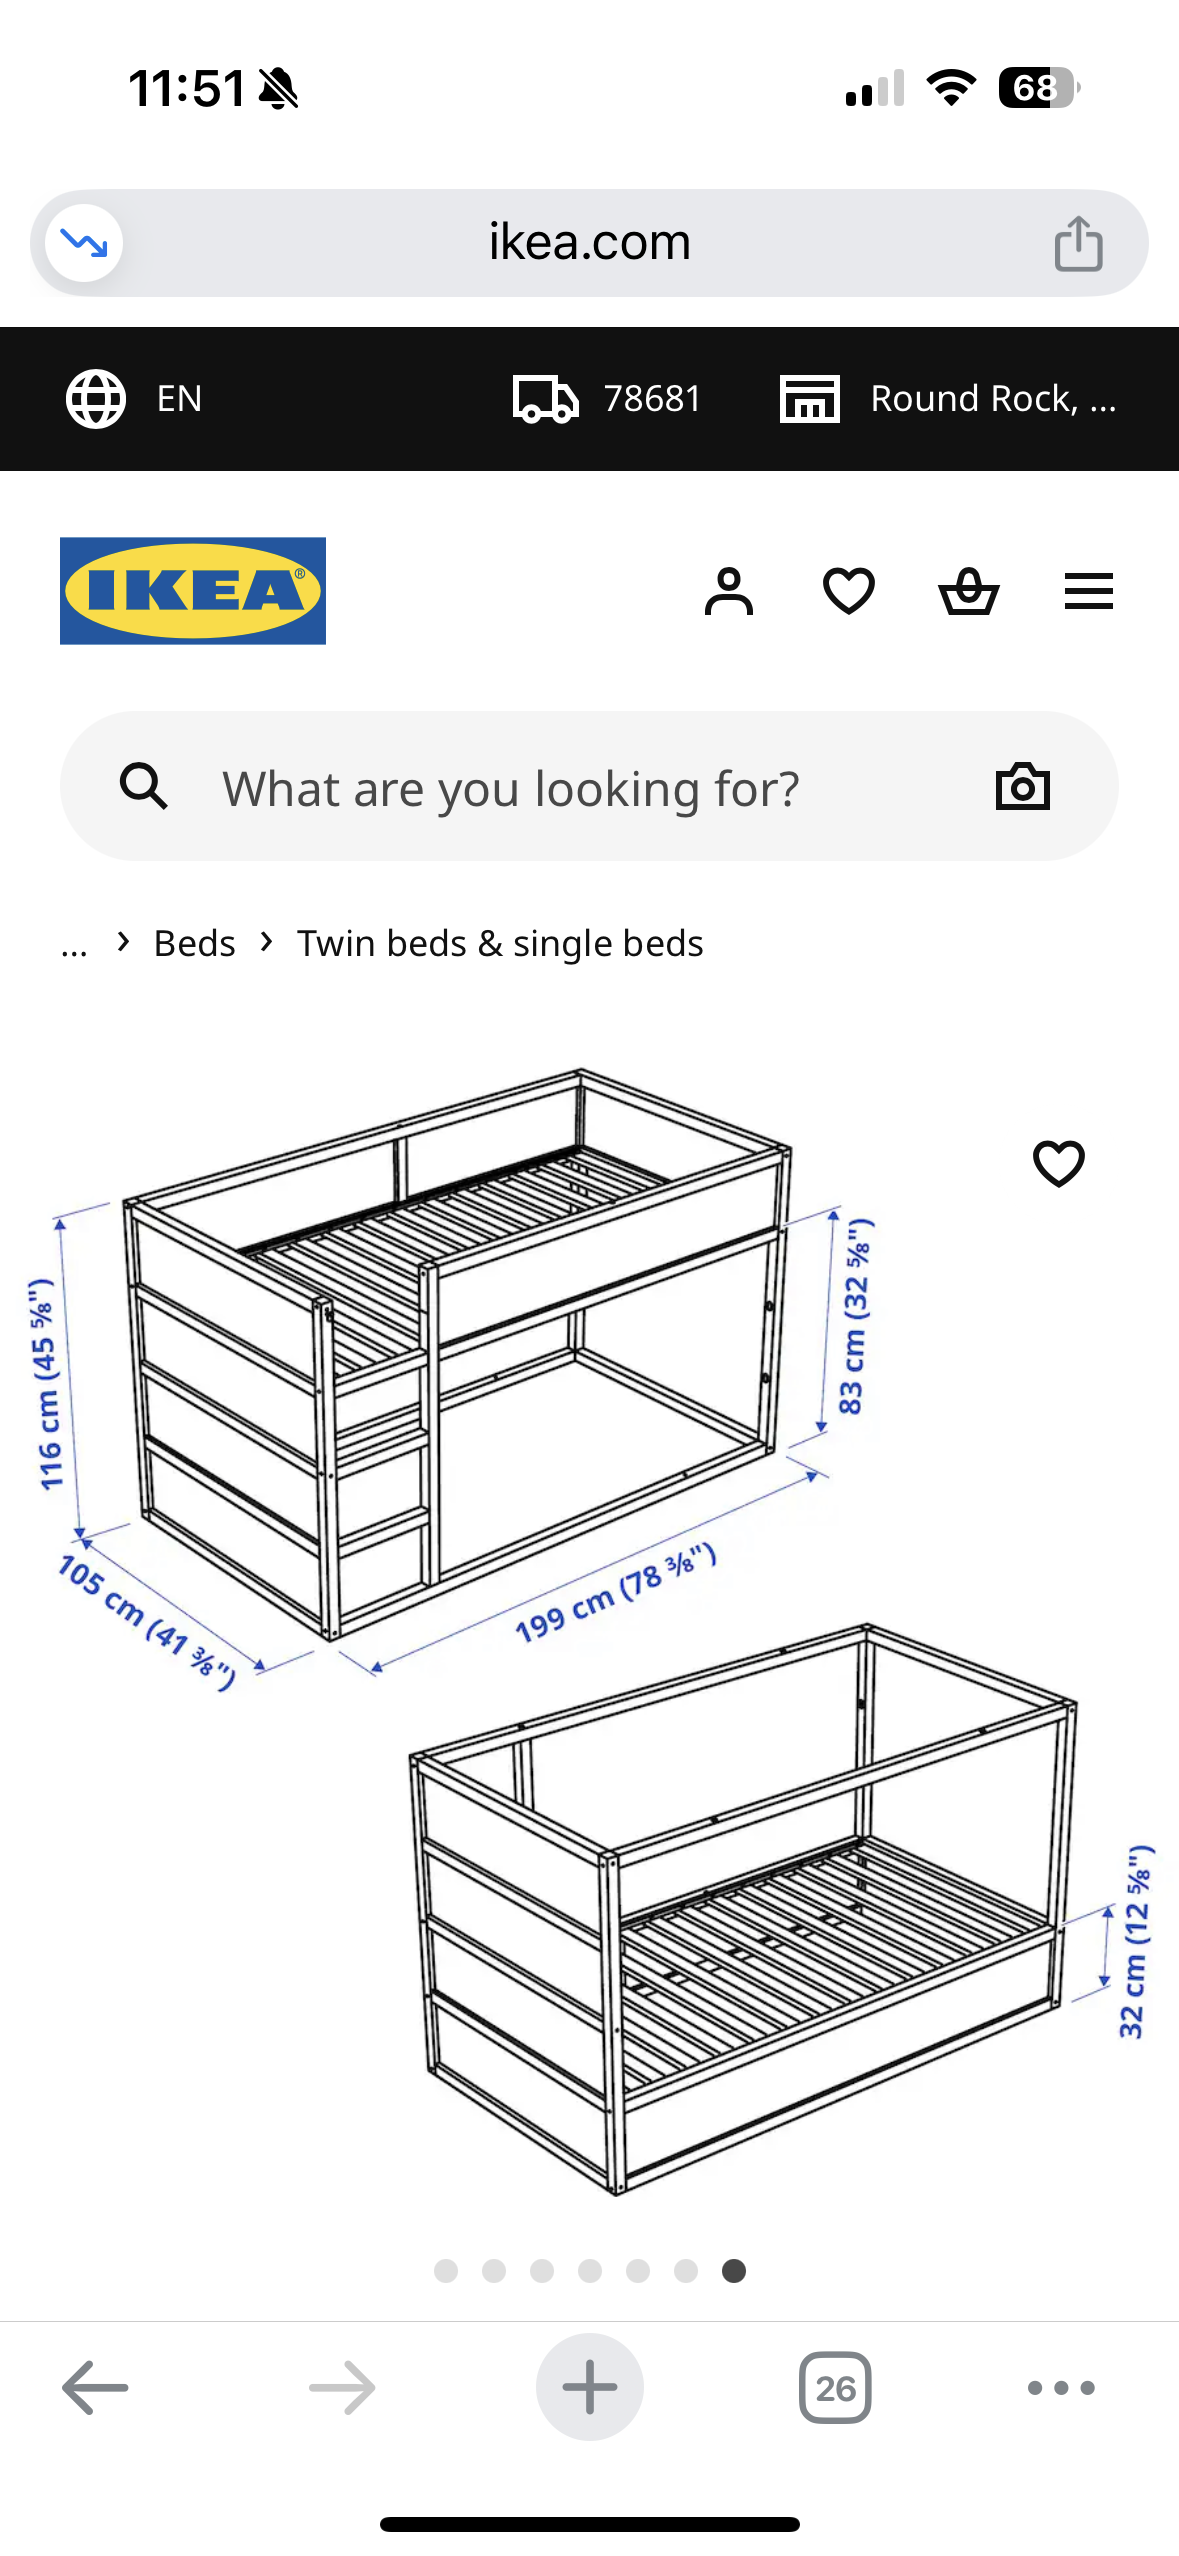Select the fourth image carousel dot
This screenshot has width=1179, height=2556.
[590, 2271]
